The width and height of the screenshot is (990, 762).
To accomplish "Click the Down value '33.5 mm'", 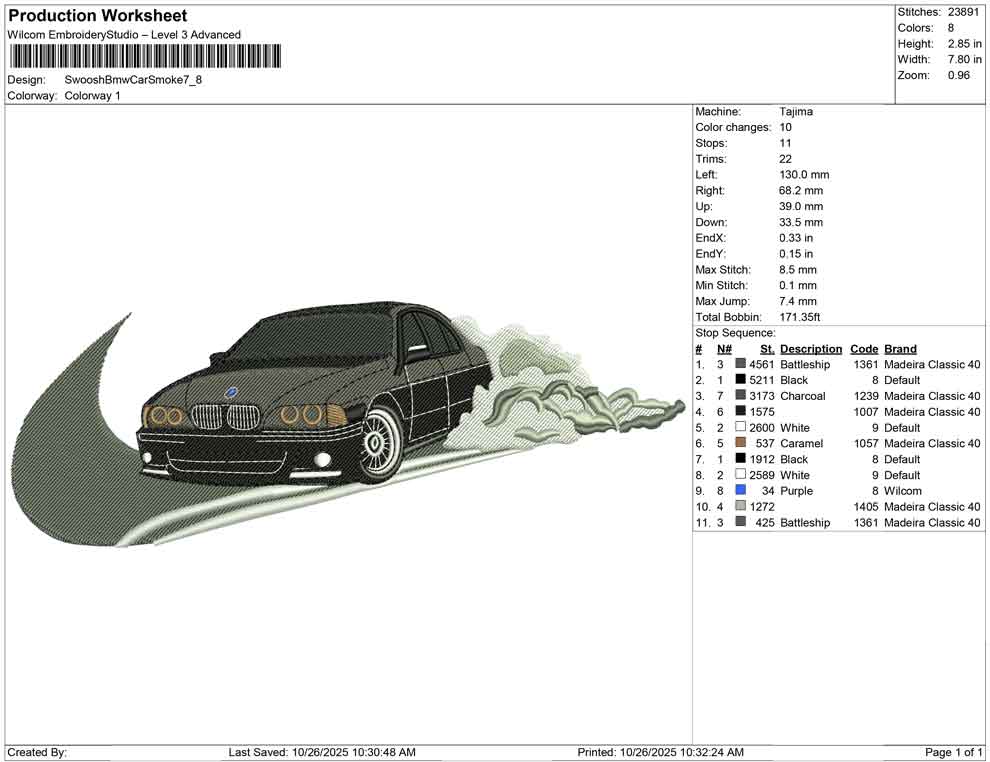I will (801, 222).
